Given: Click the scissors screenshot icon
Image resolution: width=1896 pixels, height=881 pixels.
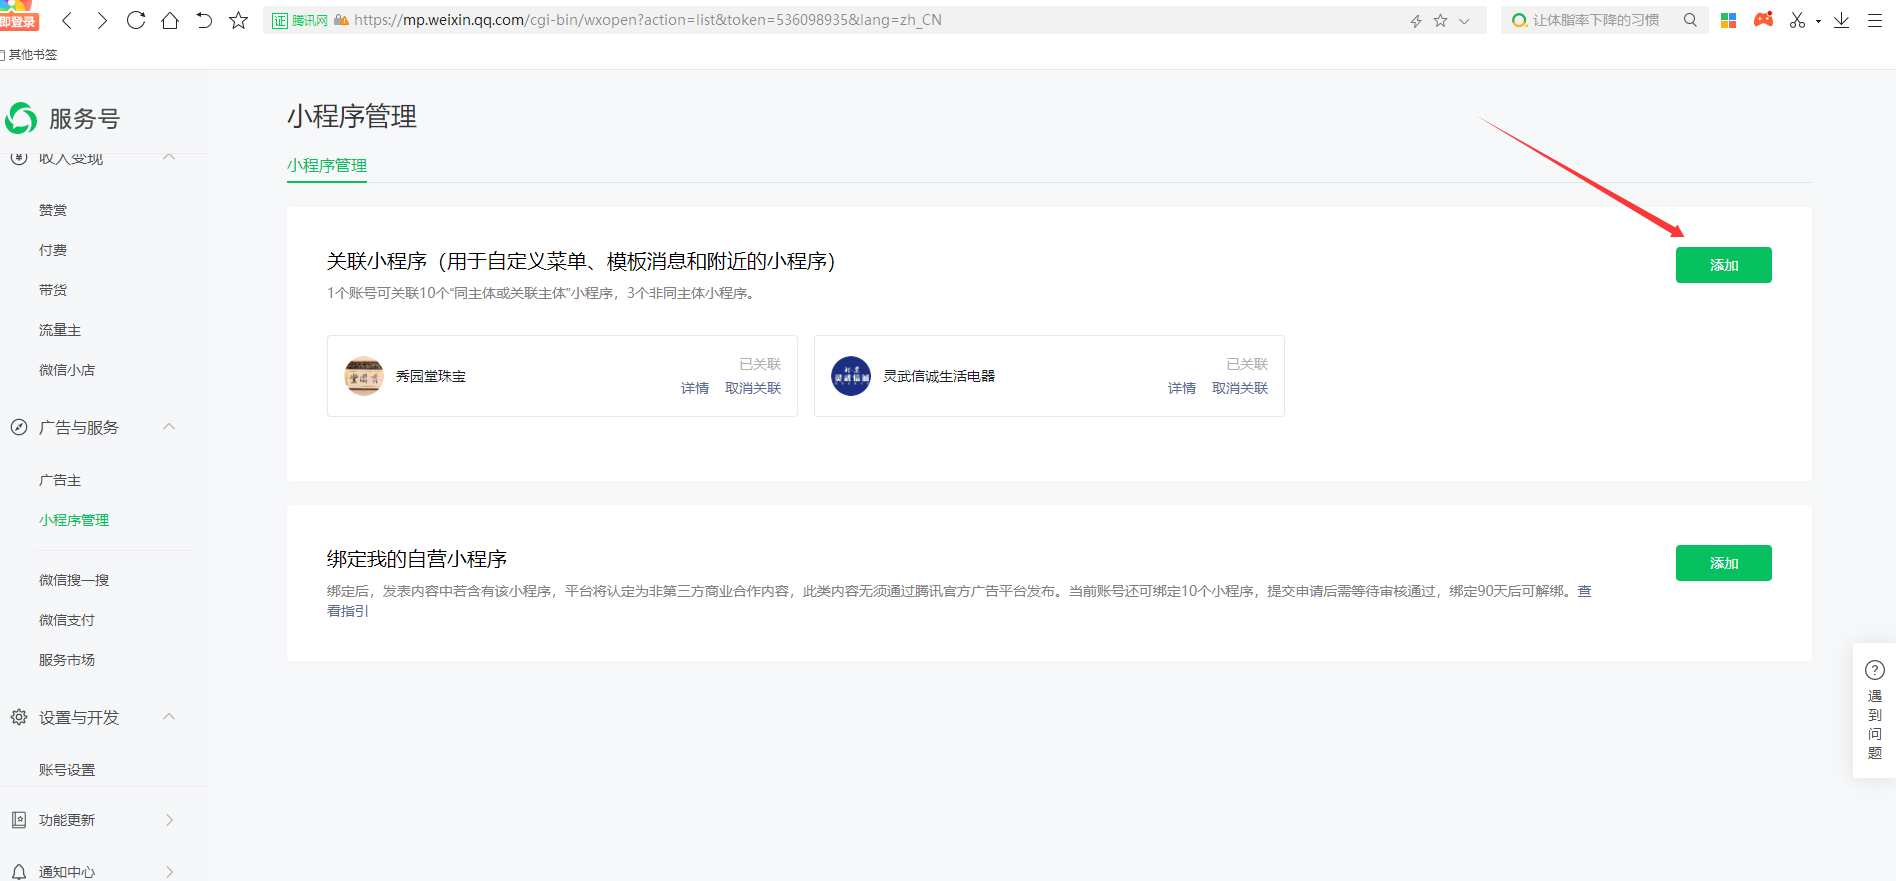Looking at the screenshot, I should (1797, 20).
